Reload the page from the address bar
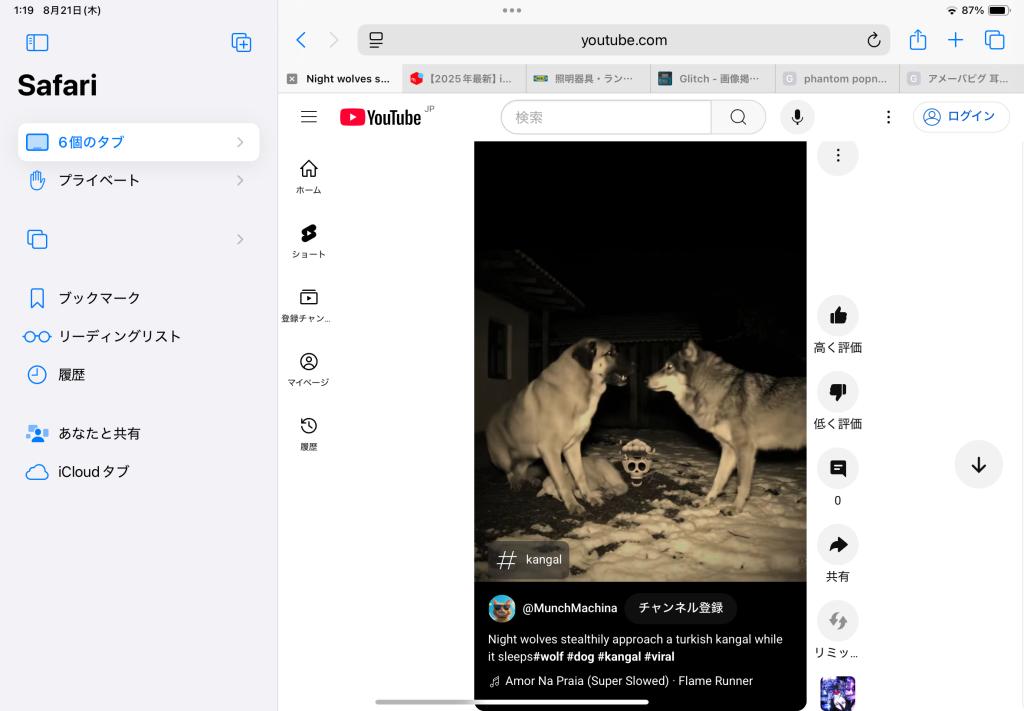Viewport: 1024px width, 711px height. [873, 40]
